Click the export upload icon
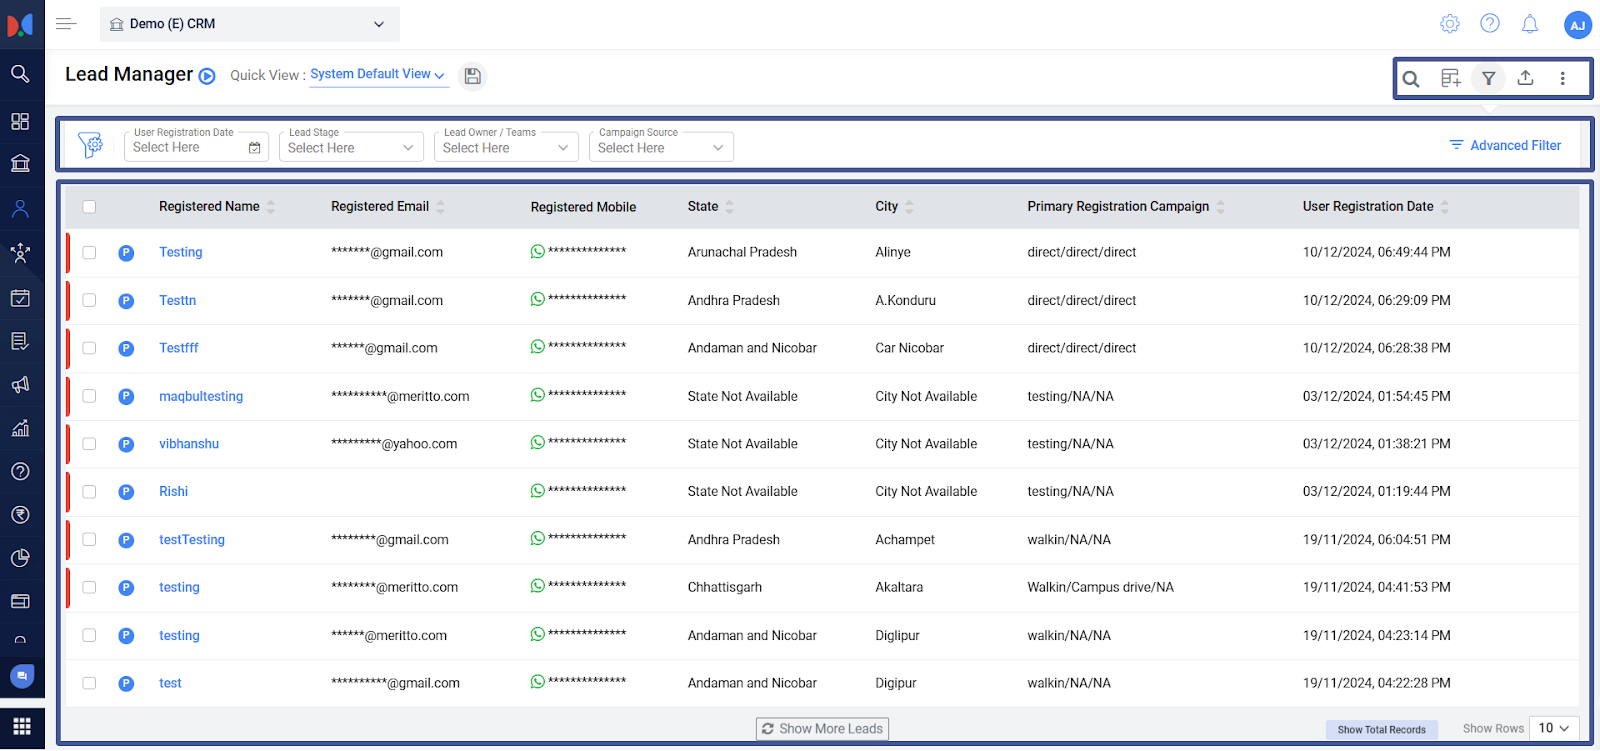 [1525, 78]
